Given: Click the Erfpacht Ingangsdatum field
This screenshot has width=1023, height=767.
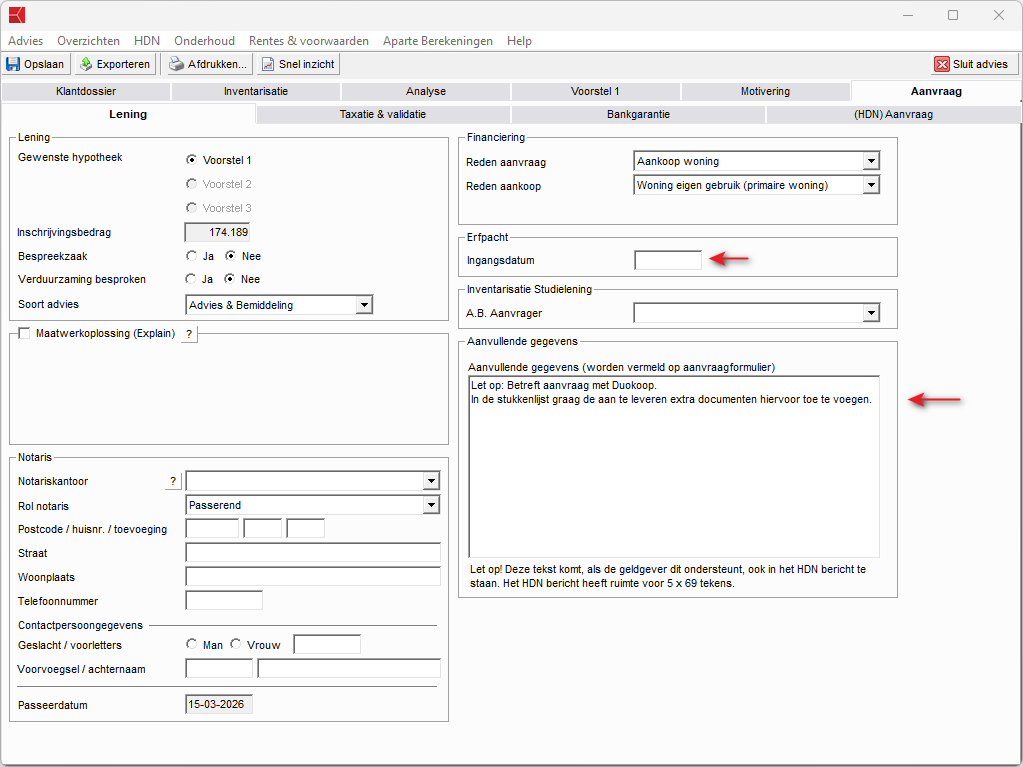Looking at the screenshot, I should pos(668,260).
